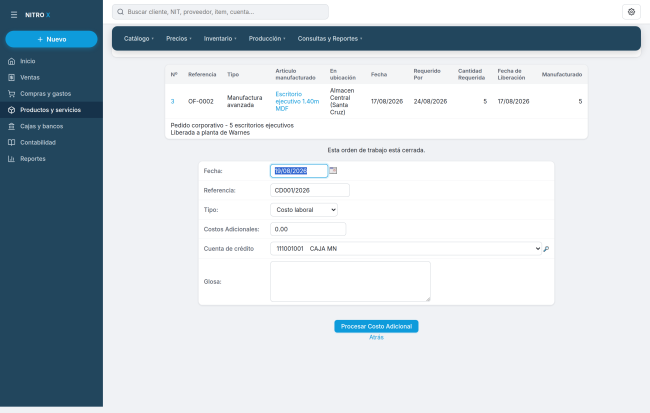This screenshot has width=650, height=413.
Task: Click Almacen Central (Santa Cruz) cell
Action: pyautogui.click(x=342, y=102)
